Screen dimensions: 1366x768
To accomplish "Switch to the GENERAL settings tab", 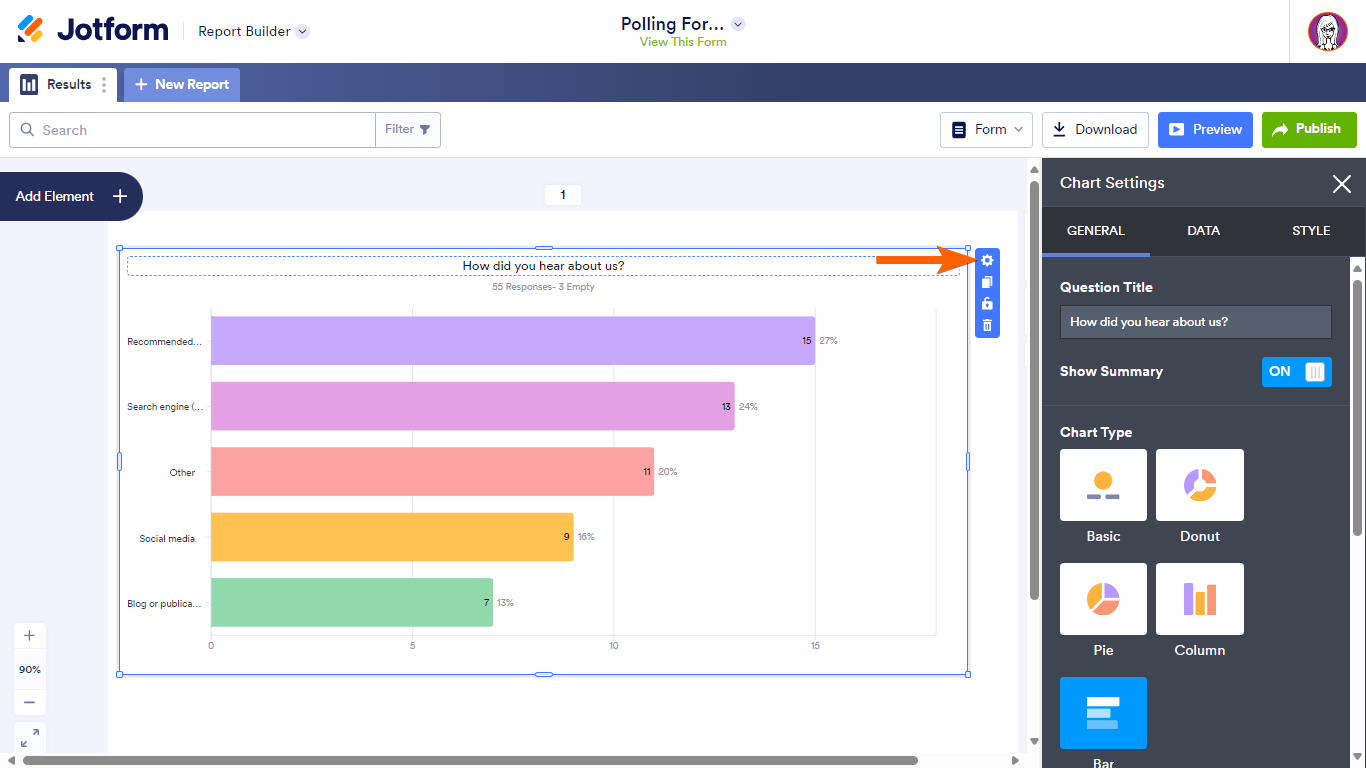I will [x=1096, y=231].
